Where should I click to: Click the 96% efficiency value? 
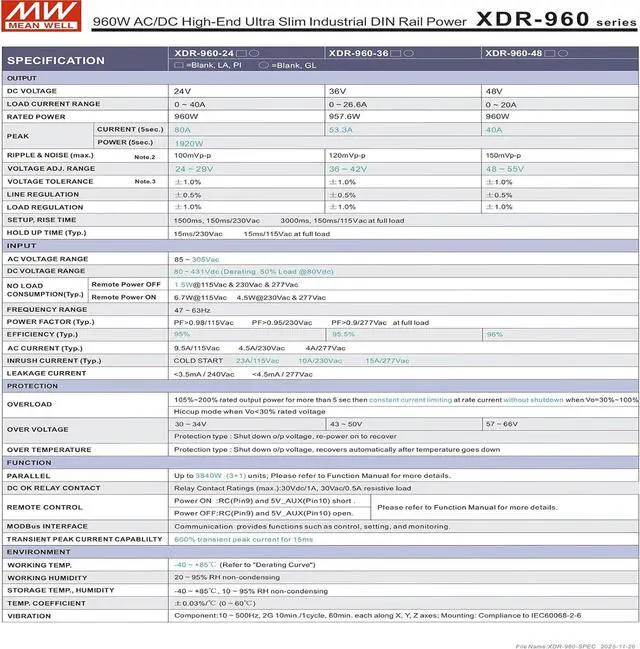(x=494, y=334)
